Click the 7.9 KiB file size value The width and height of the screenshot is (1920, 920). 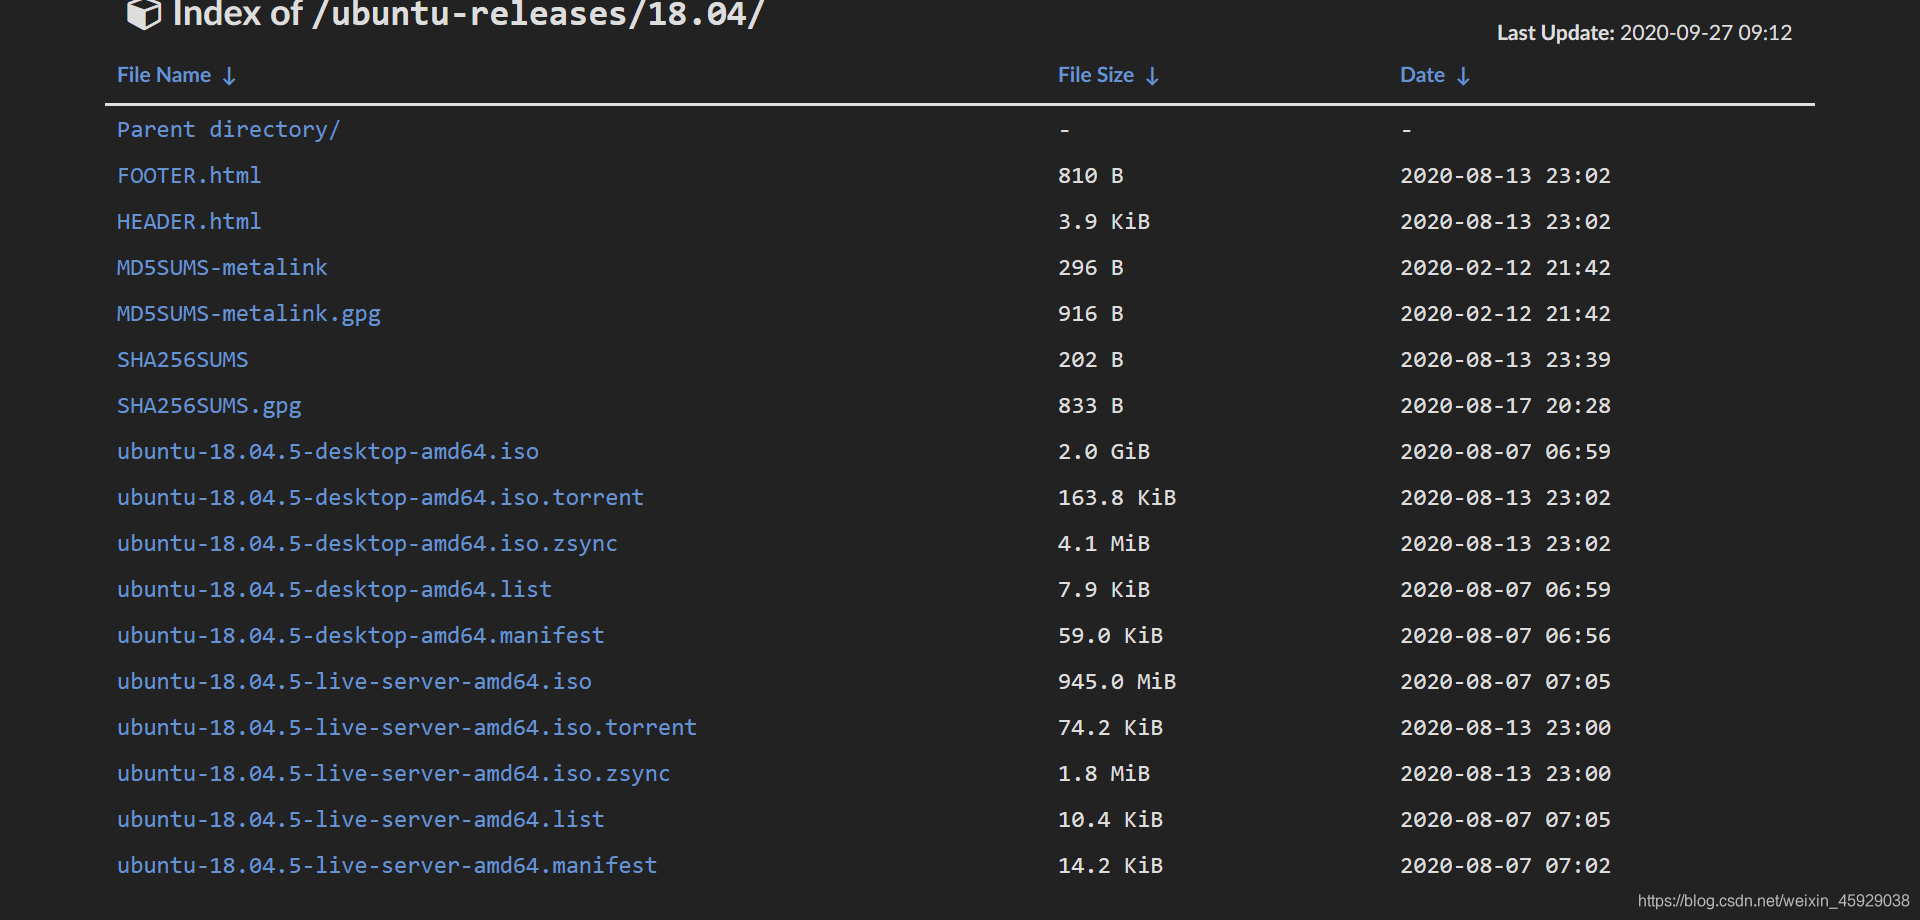point(1104,590)
